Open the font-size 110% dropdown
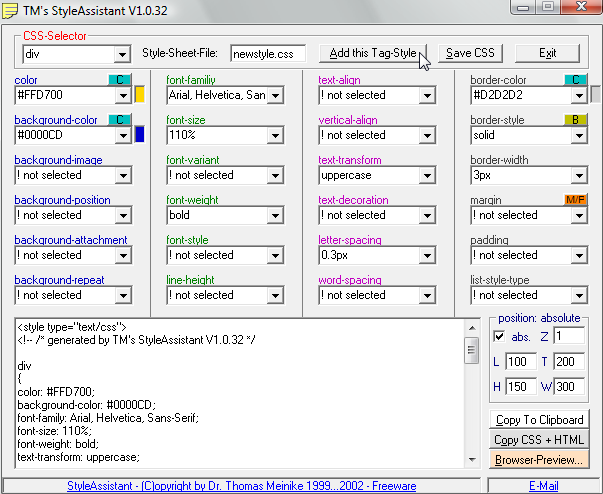 tap(275, 135)
